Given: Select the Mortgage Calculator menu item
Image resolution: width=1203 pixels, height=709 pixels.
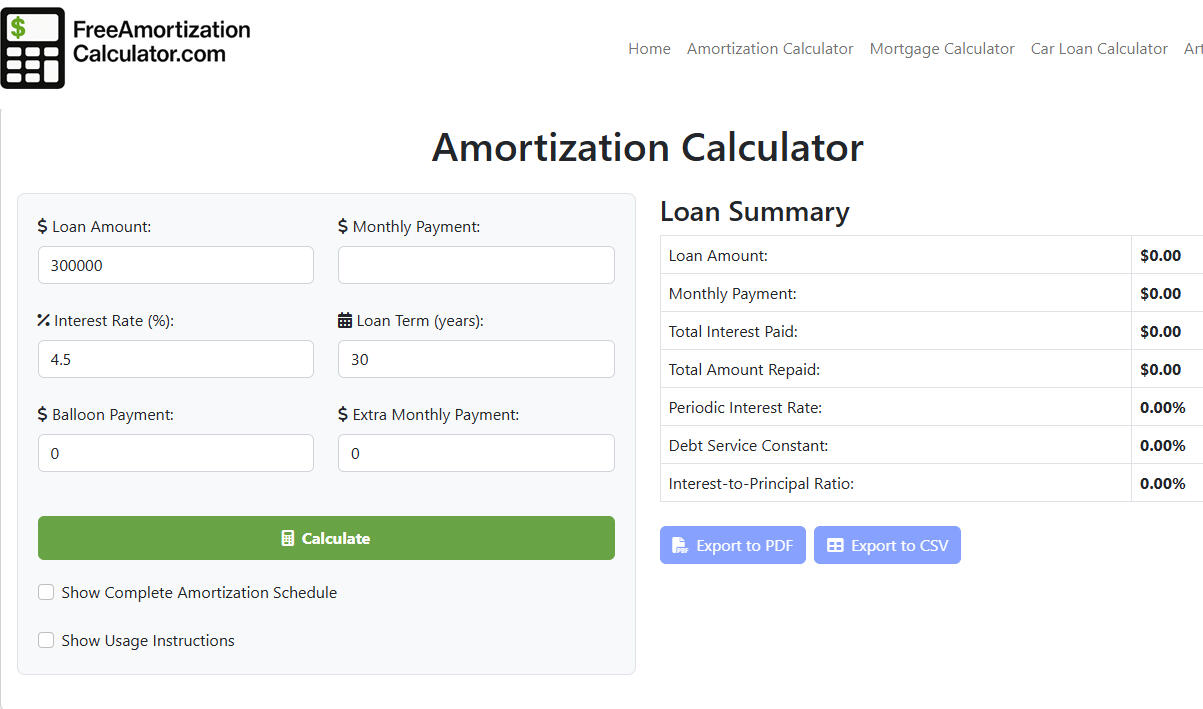Looking at the screenshot, I should point(941,48).
